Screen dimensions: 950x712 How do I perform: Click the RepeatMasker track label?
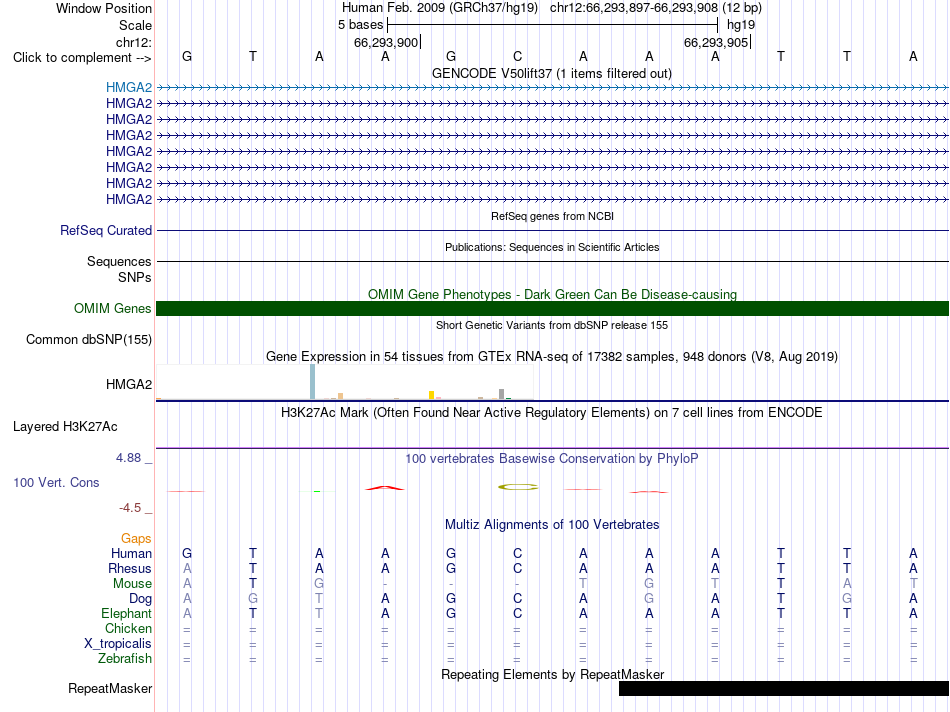[x=110, y=688]
